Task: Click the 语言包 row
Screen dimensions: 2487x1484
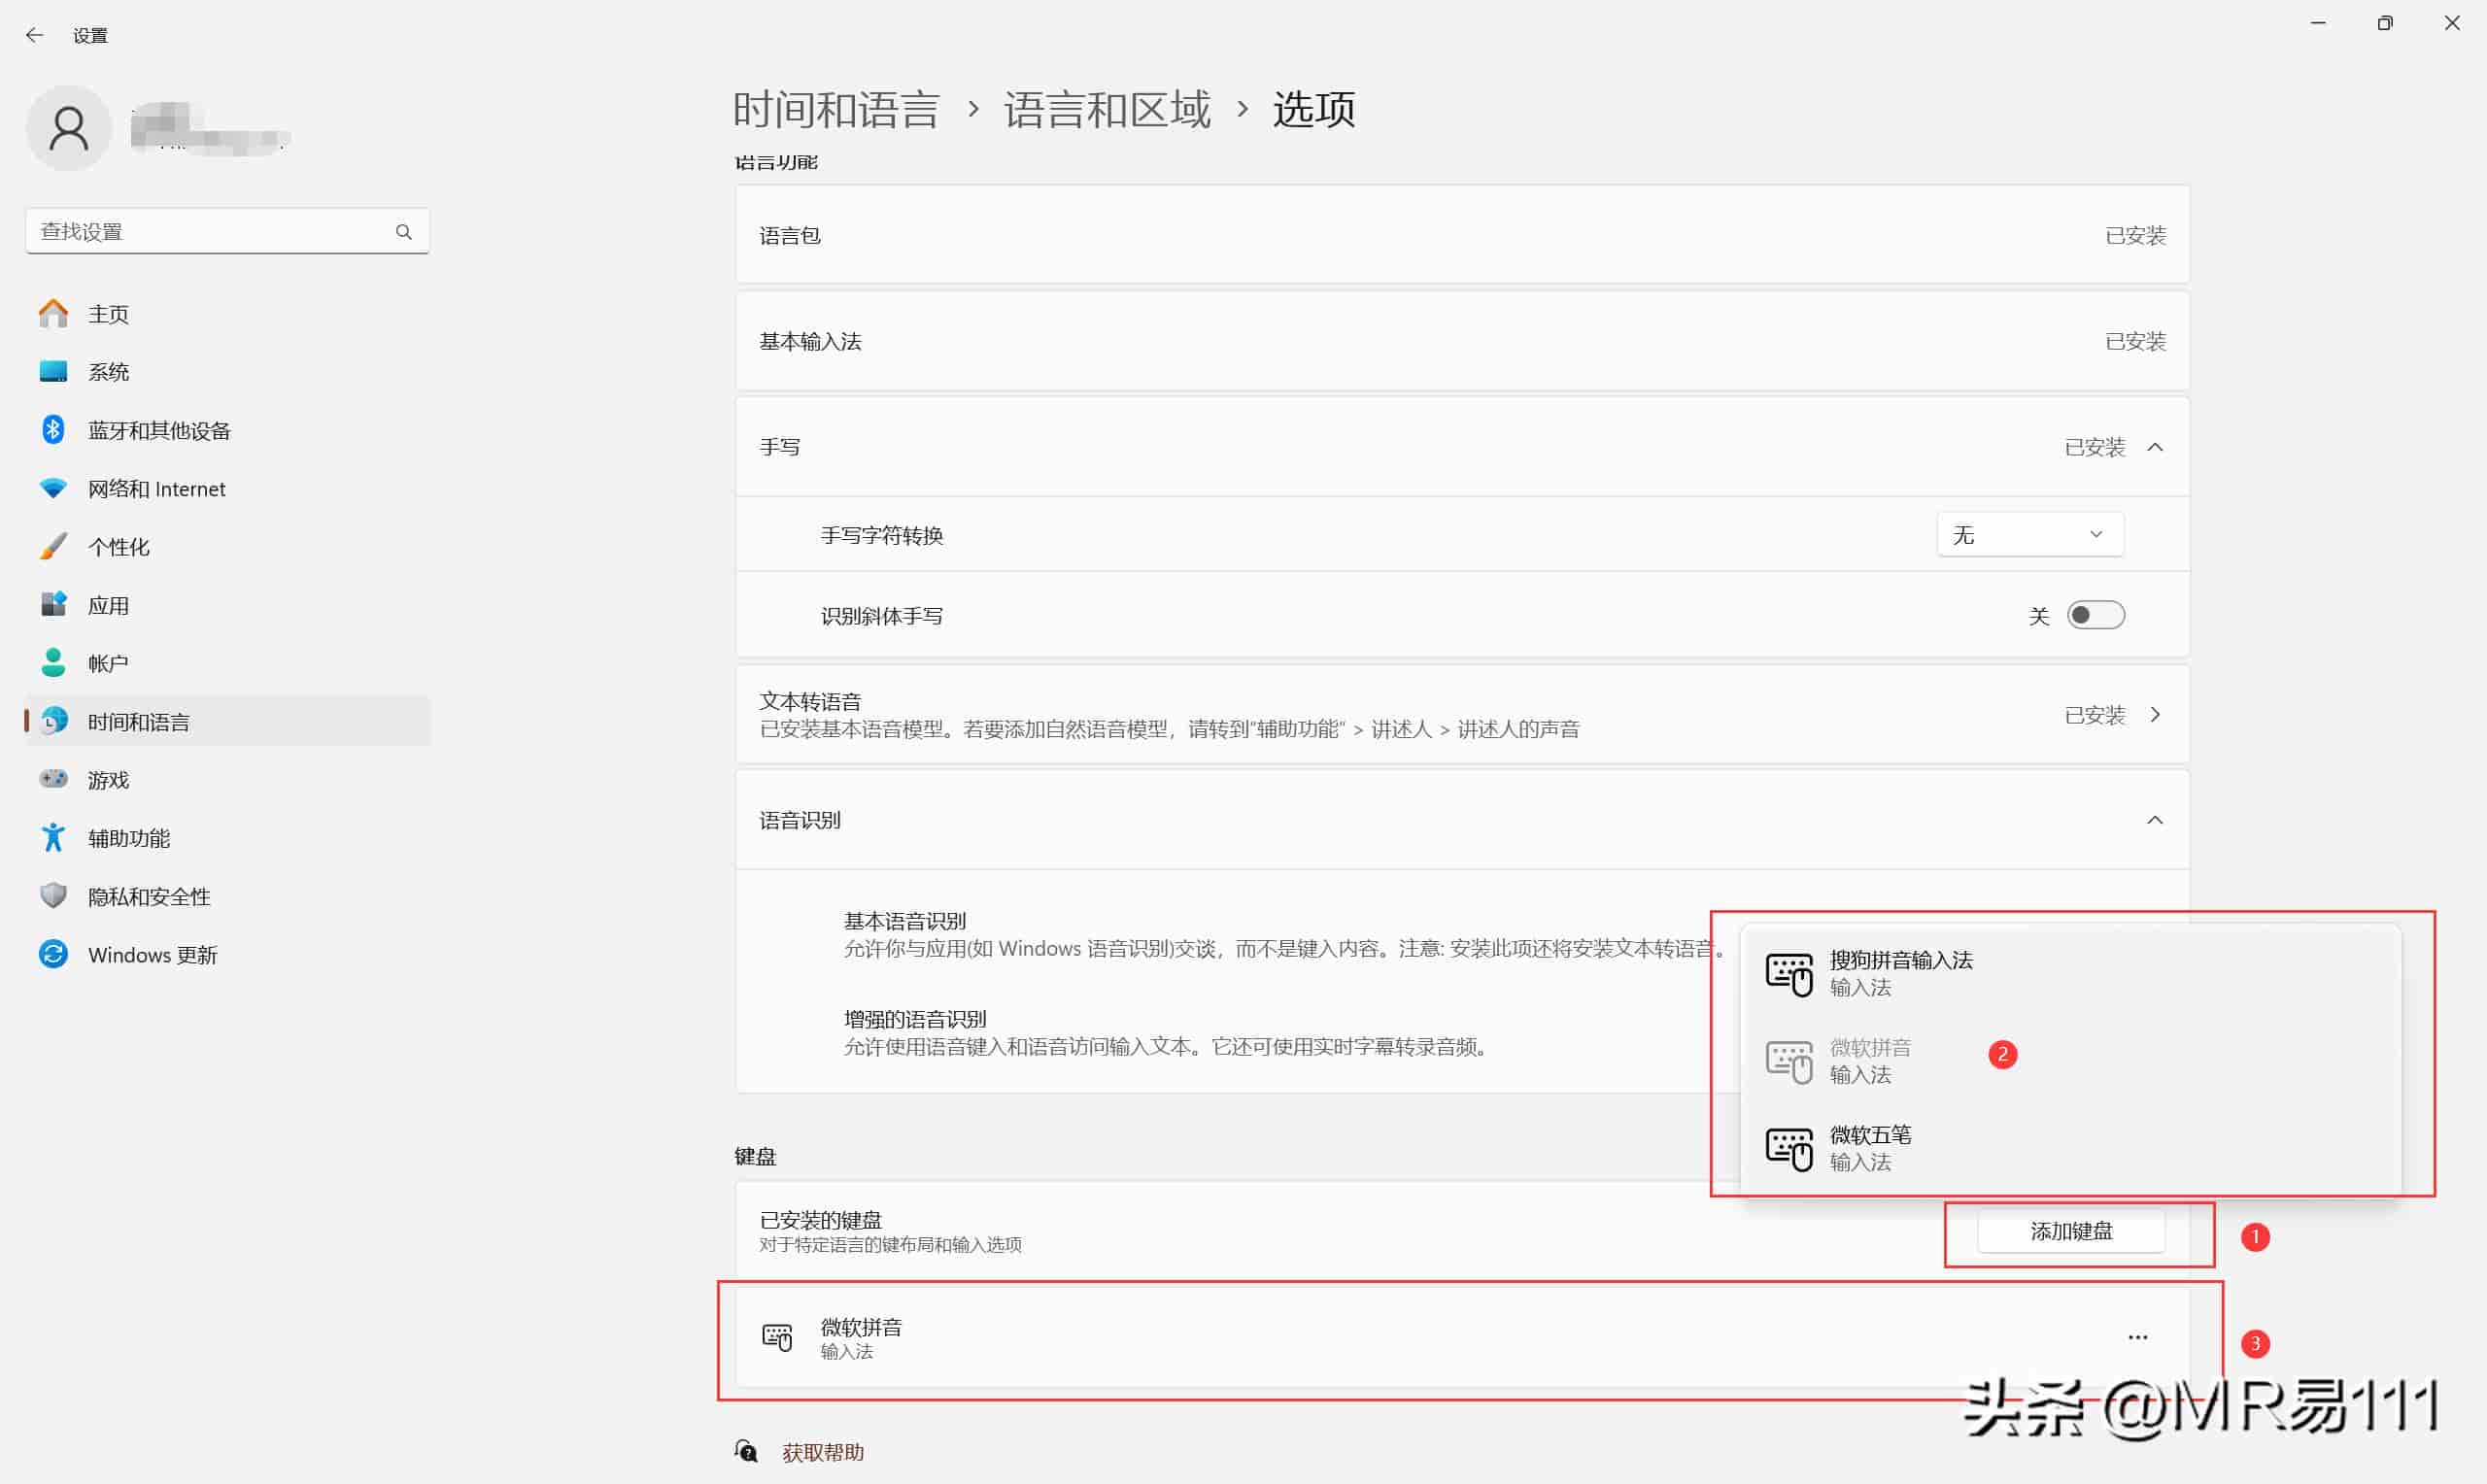Action: 1461,235
